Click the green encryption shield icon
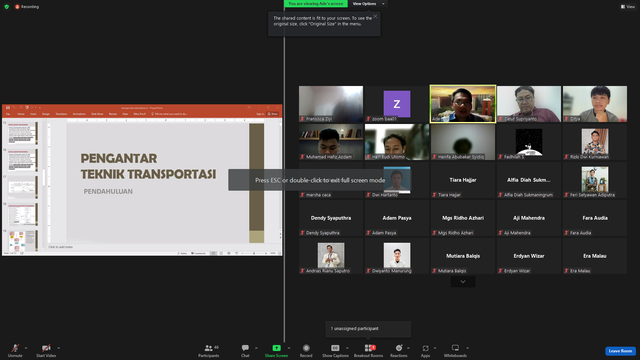The height and width of the screenshot is (360, 640). coord(7,7)
